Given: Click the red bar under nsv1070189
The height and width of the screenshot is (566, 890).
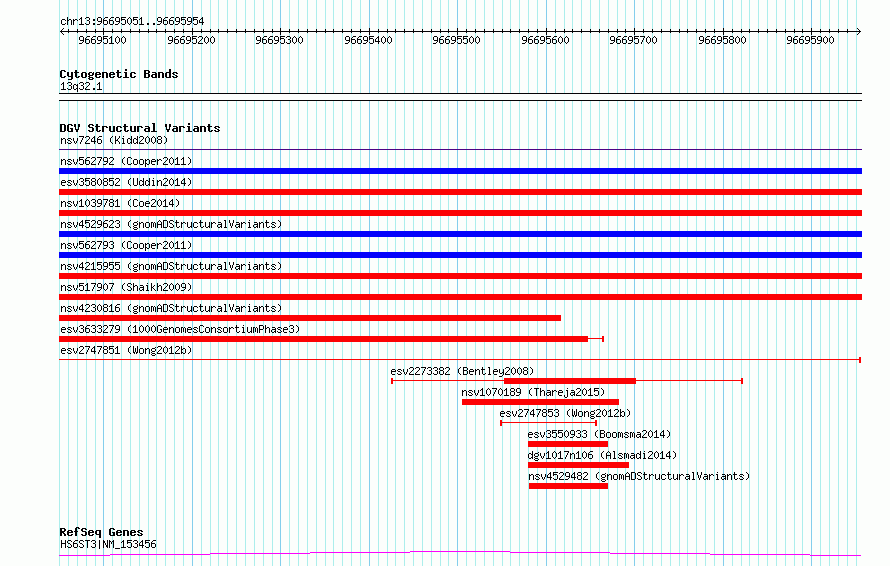Looking at the screenshot, I should point(540,402).
